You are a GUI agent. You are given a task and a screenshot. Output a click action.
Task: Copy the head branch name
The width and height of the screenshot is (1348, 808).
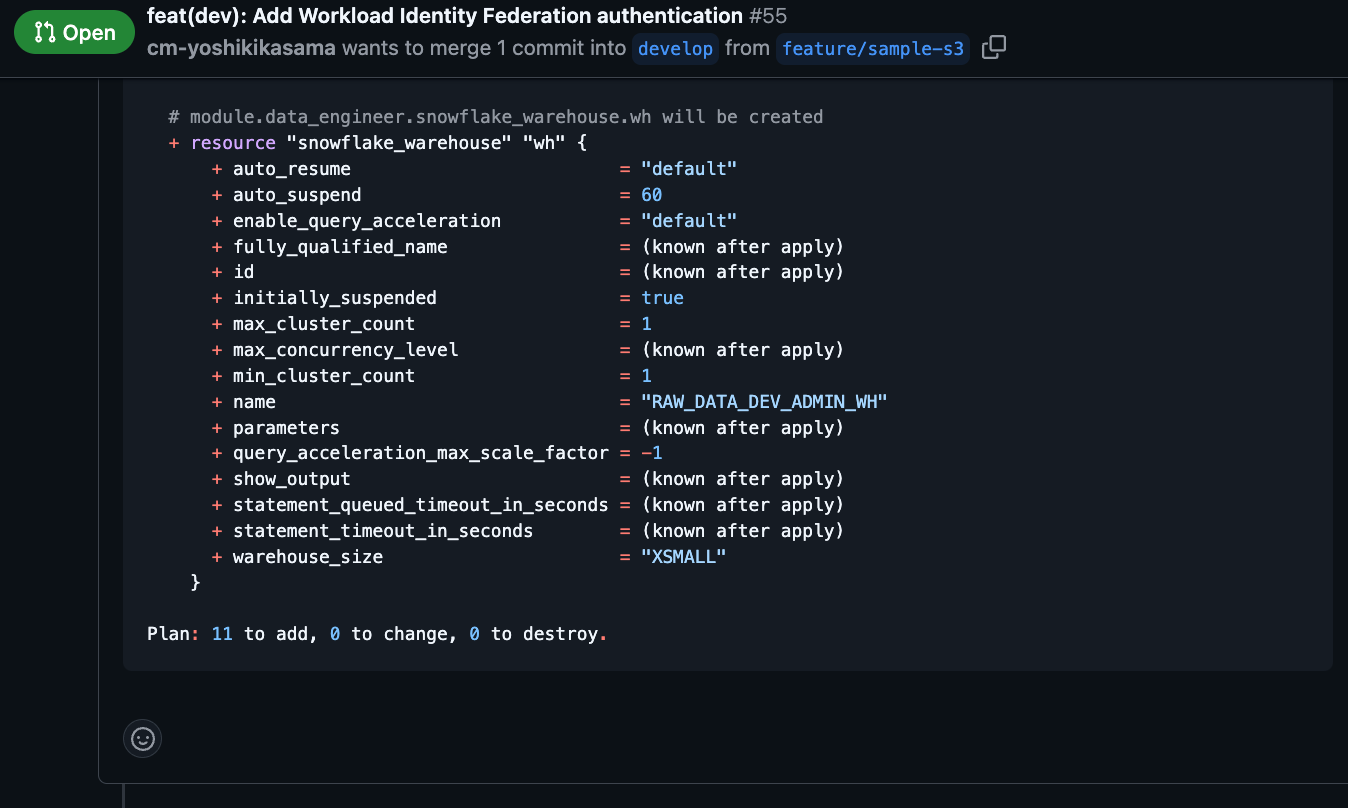(993, 48)
